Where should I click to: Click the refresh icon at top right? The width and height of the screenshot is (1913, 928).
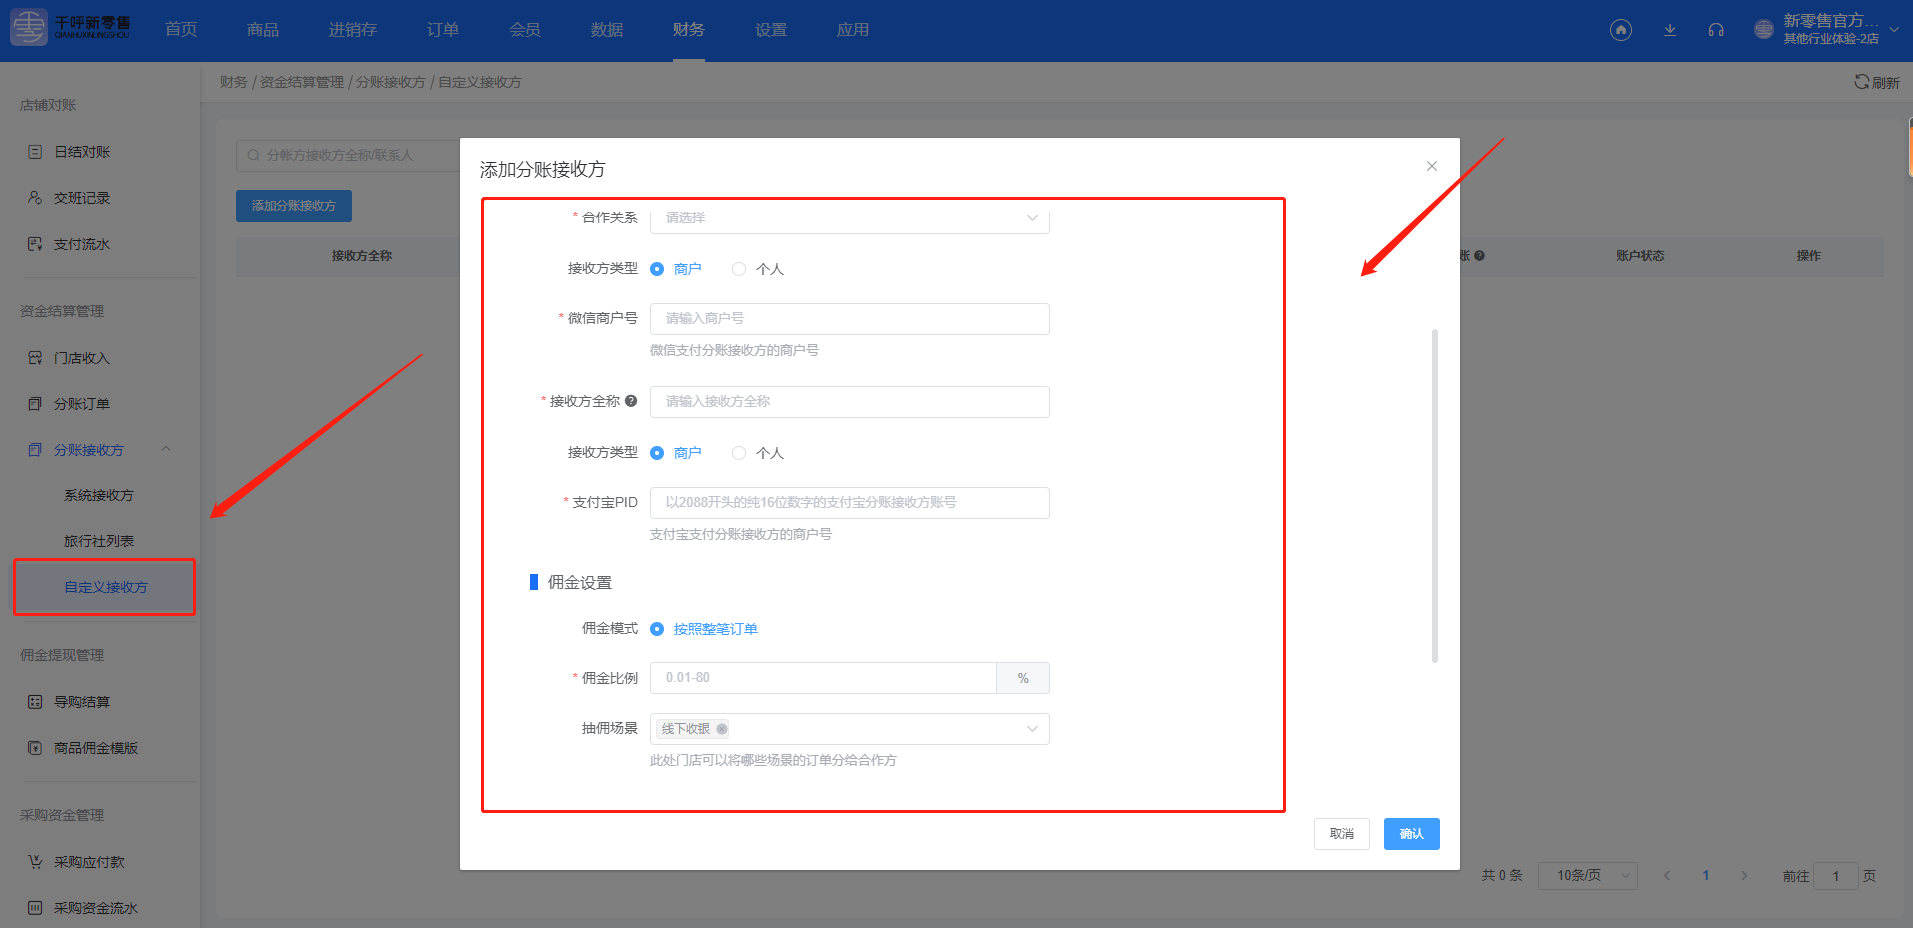pyautogui.click(x=1861, y=82)
